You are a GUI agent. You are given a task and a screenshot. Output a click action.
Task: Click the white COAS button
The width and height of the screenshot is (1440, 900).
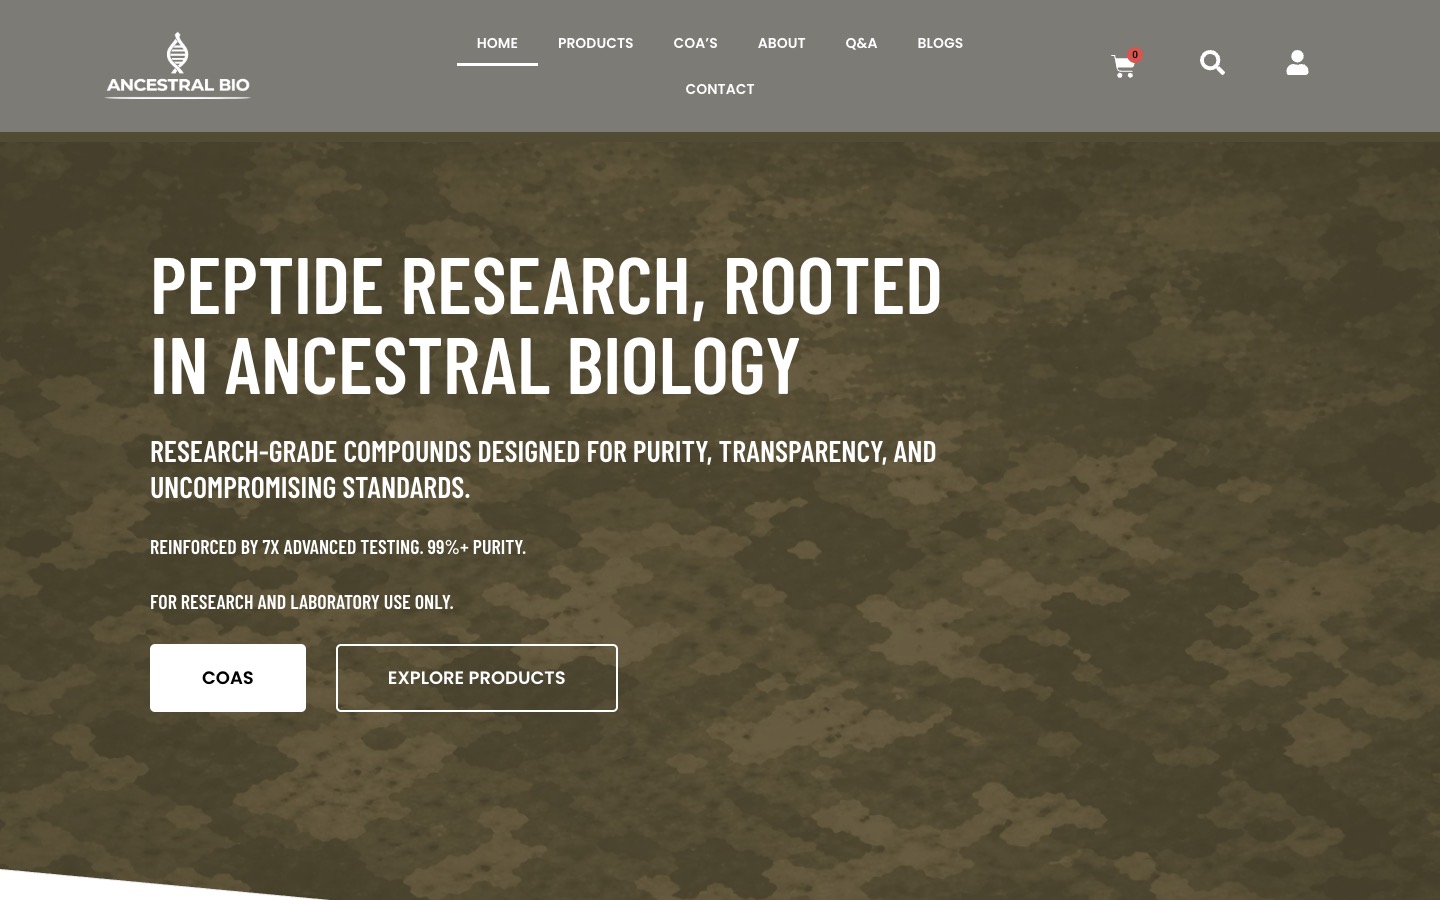[228, 678]
